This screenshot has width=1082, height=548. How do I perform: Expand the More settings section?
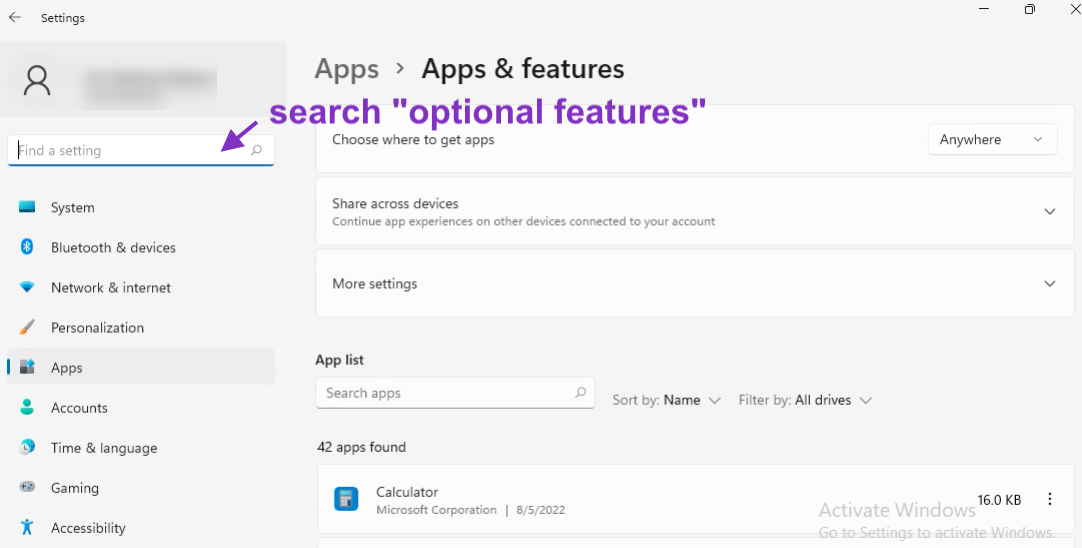(695, 284)
